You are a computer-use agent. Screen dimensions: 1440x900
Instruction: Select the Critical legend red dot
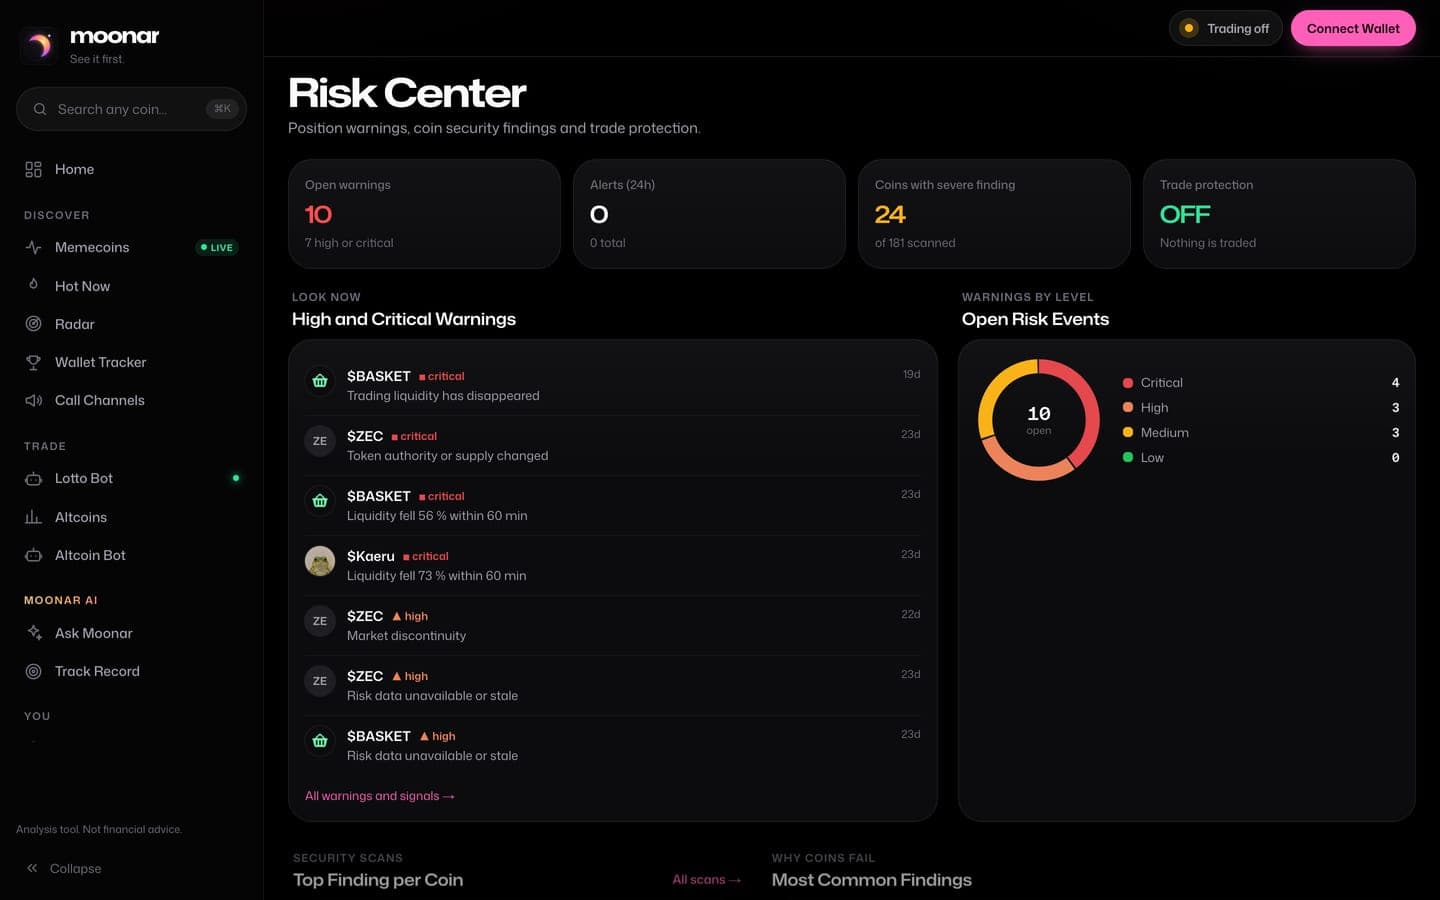point(1128,383)
